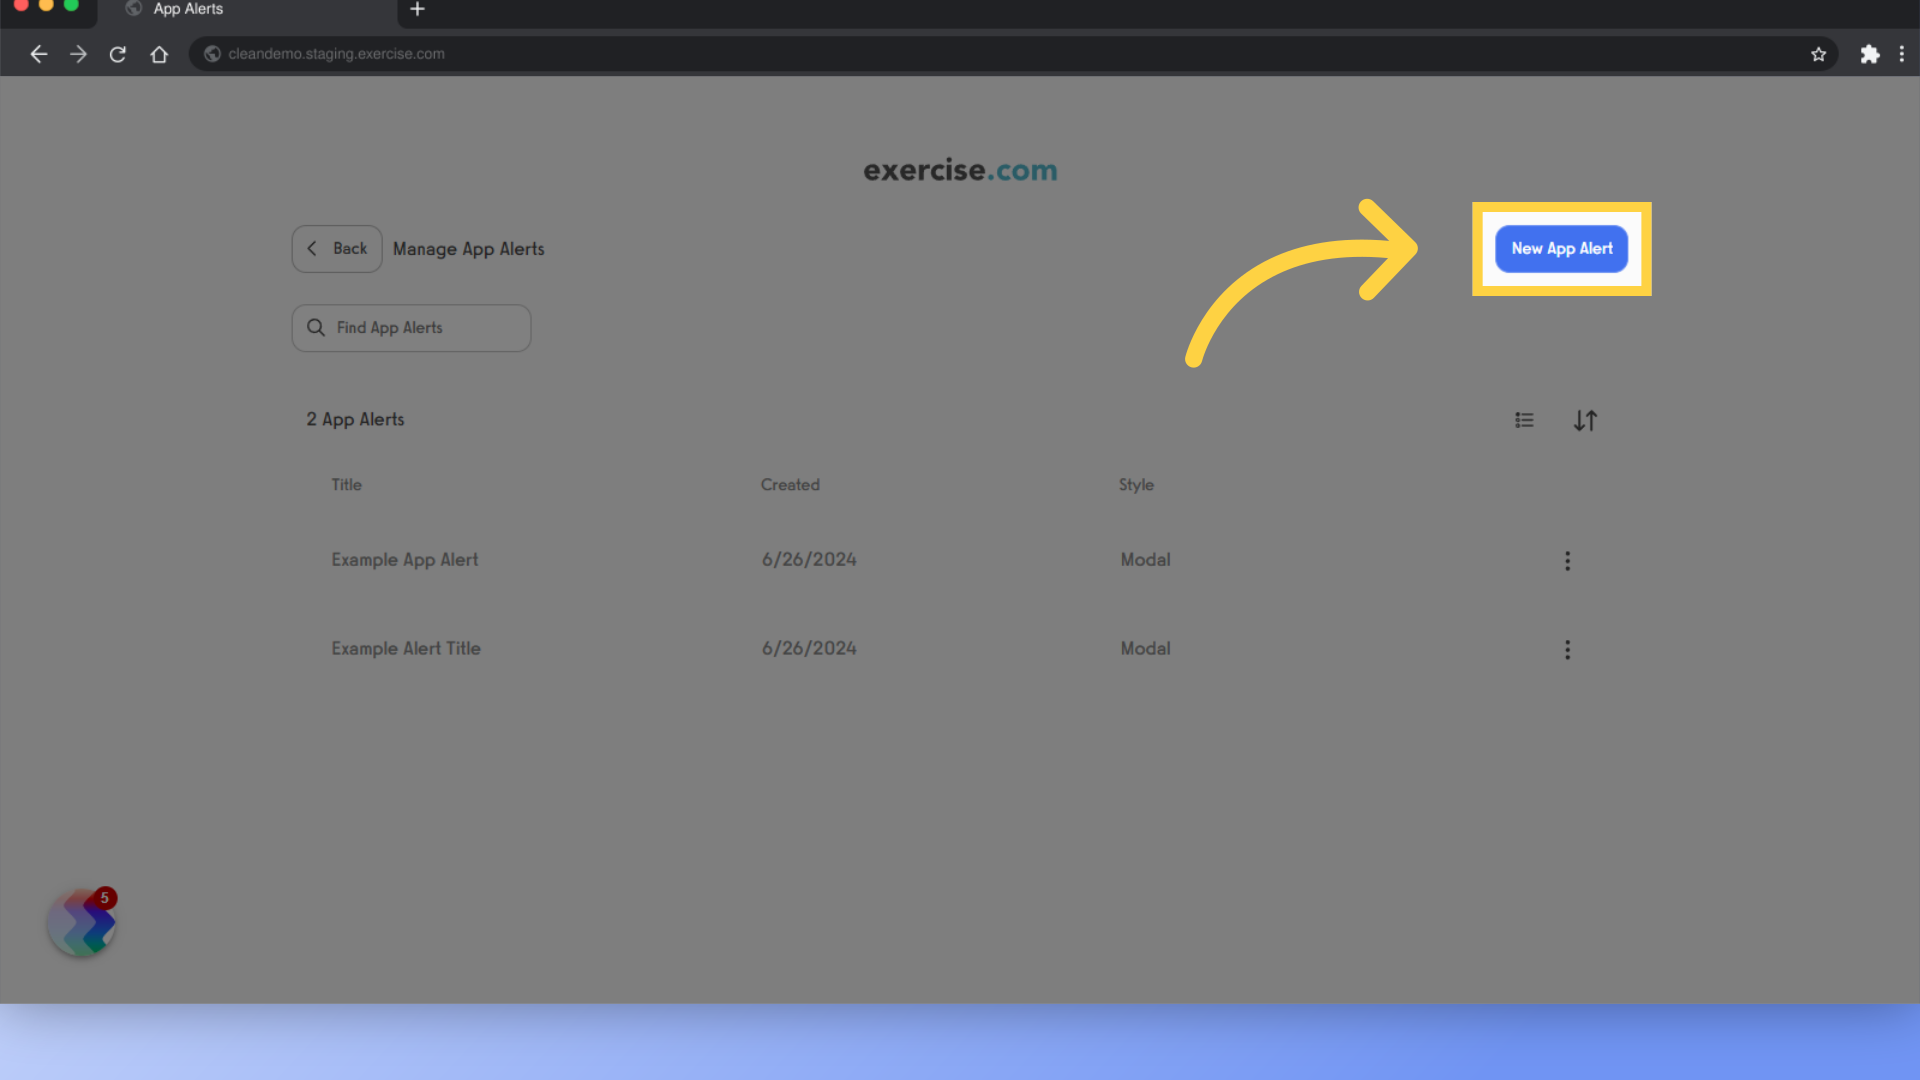This screenshot has width=1920, height=1080.
Task: Click the Manage App Alerts page title
Action: click(x=468, y=248)
